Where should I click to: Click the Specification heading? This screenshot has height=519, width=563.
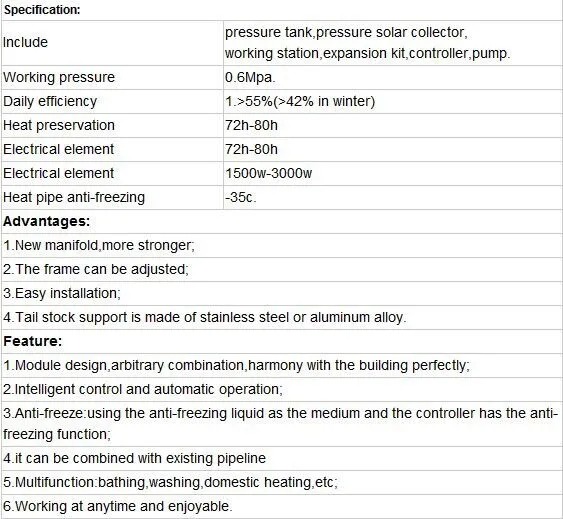pos(42,10)
